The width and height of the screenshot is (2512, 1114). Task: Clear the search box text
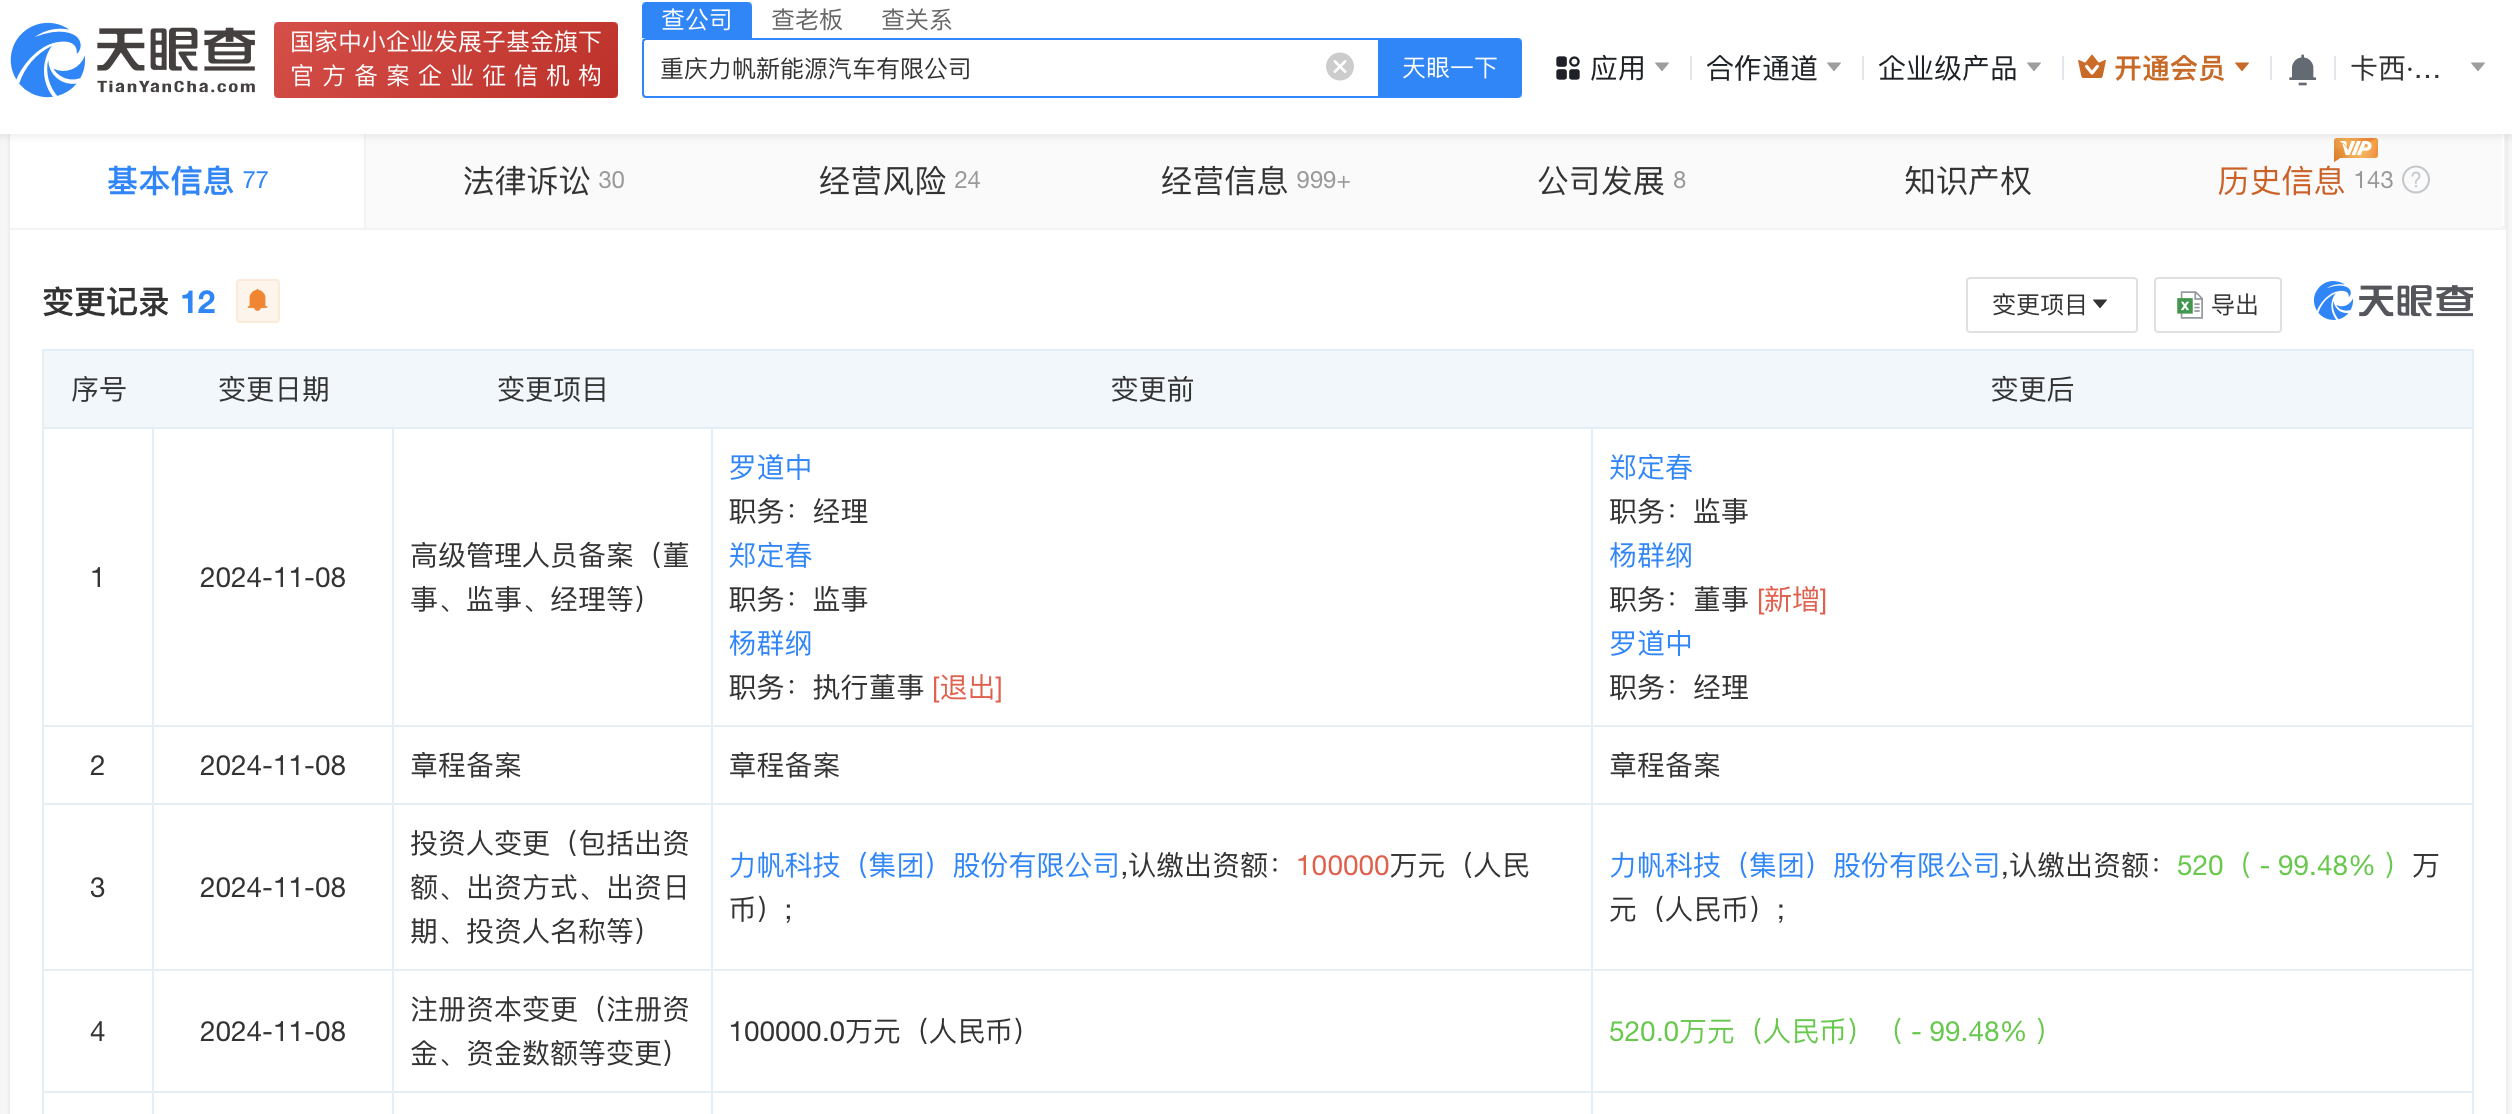click(x=1339, y=67)
